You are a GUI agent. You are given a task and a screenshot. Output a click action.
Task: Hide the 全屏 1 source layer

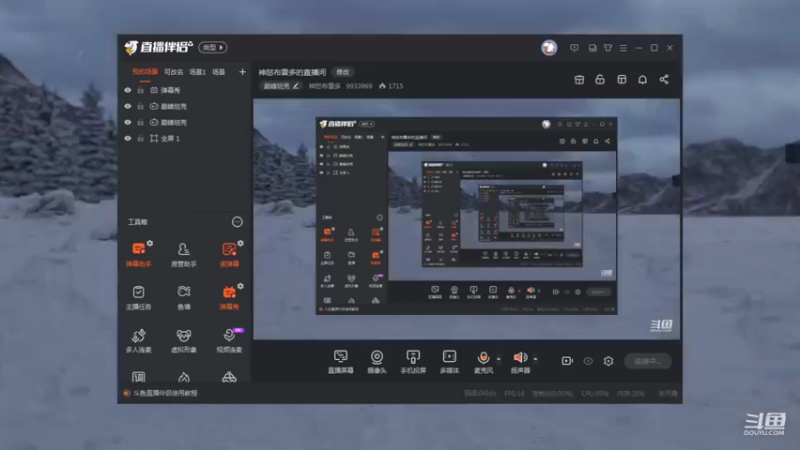[128, 138]
